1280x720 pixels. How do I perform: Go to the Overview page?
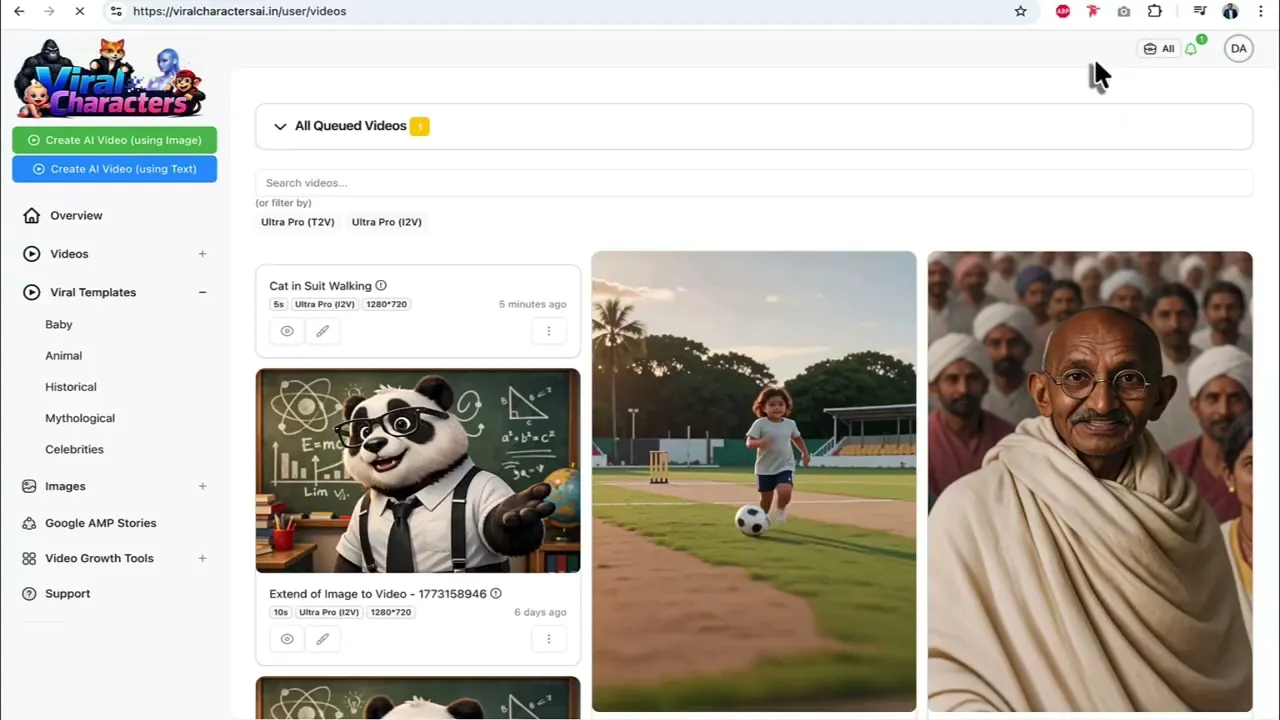coord(76,215)
